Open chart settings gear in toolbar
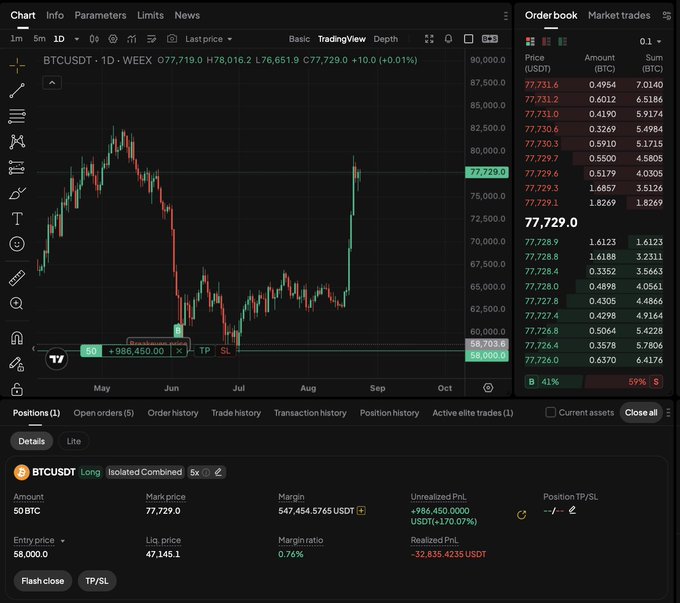This screenshot has height=603, width=680. [x=113, y=39]
